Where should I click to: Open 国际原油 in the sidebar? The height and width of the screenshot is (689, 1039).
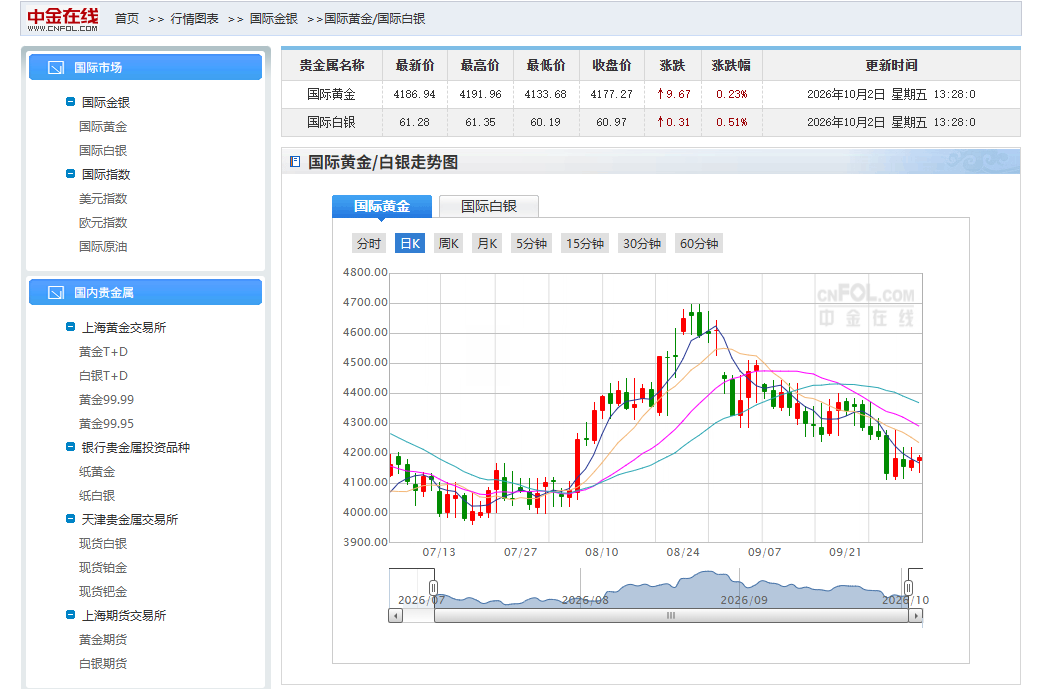click(103, 246)
